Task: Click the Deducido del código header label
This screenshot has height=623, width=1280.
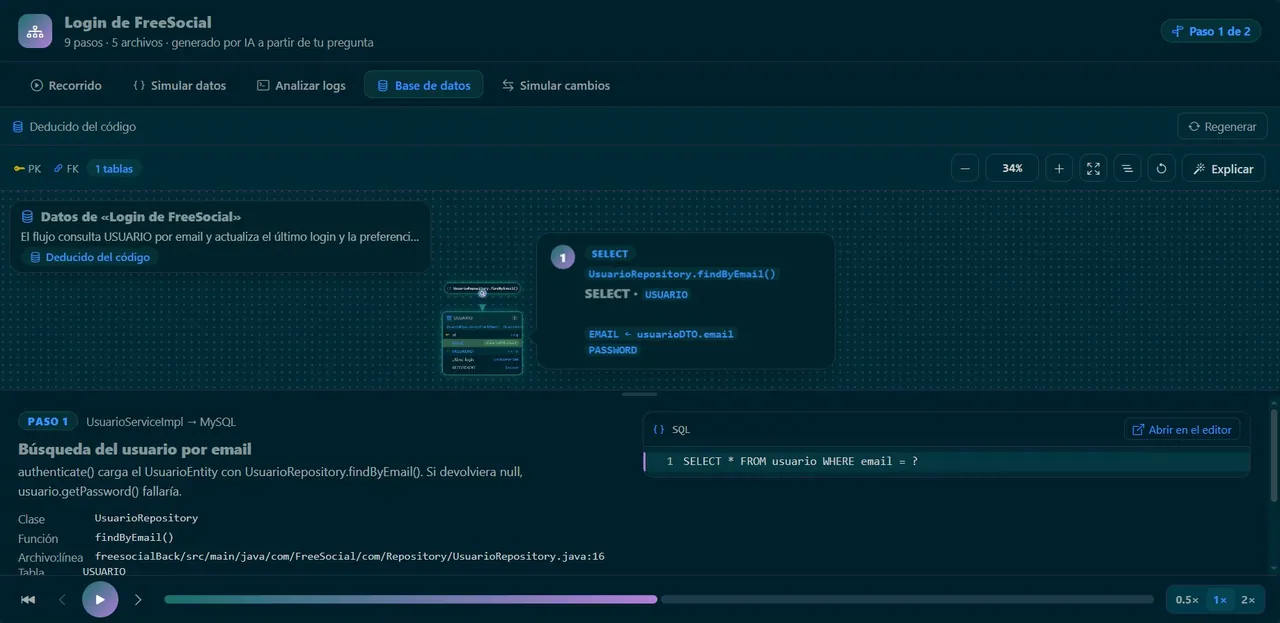Action: pyautogui.click(x=82, y=127)
